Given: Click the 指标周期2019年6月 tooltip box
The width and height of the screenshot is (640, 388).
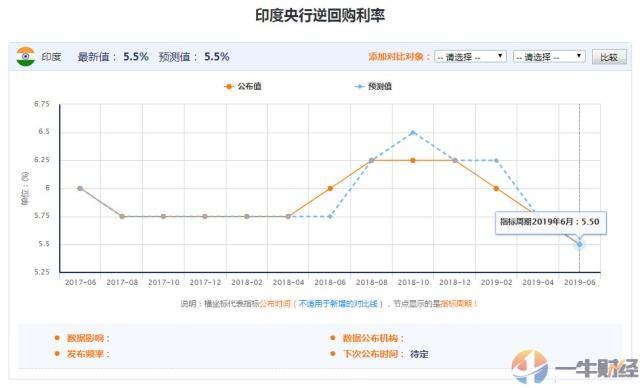Looking at the screenshot, I should pyautogui.click(x=550, y=222).
